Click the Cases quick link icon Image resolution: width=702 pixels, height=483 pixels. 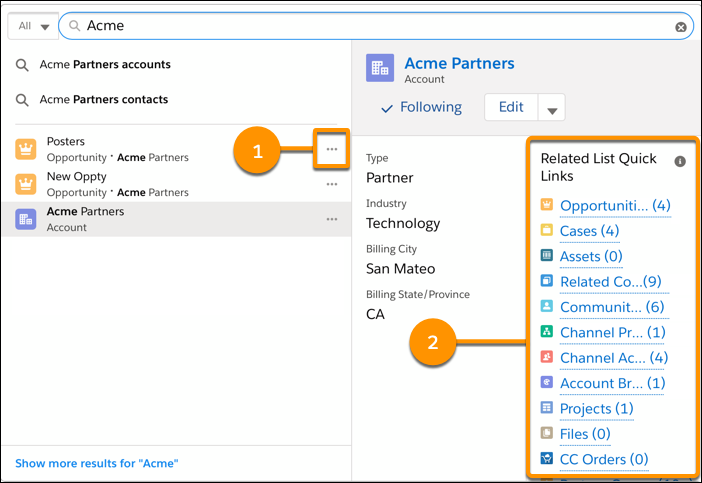point(547,230)
